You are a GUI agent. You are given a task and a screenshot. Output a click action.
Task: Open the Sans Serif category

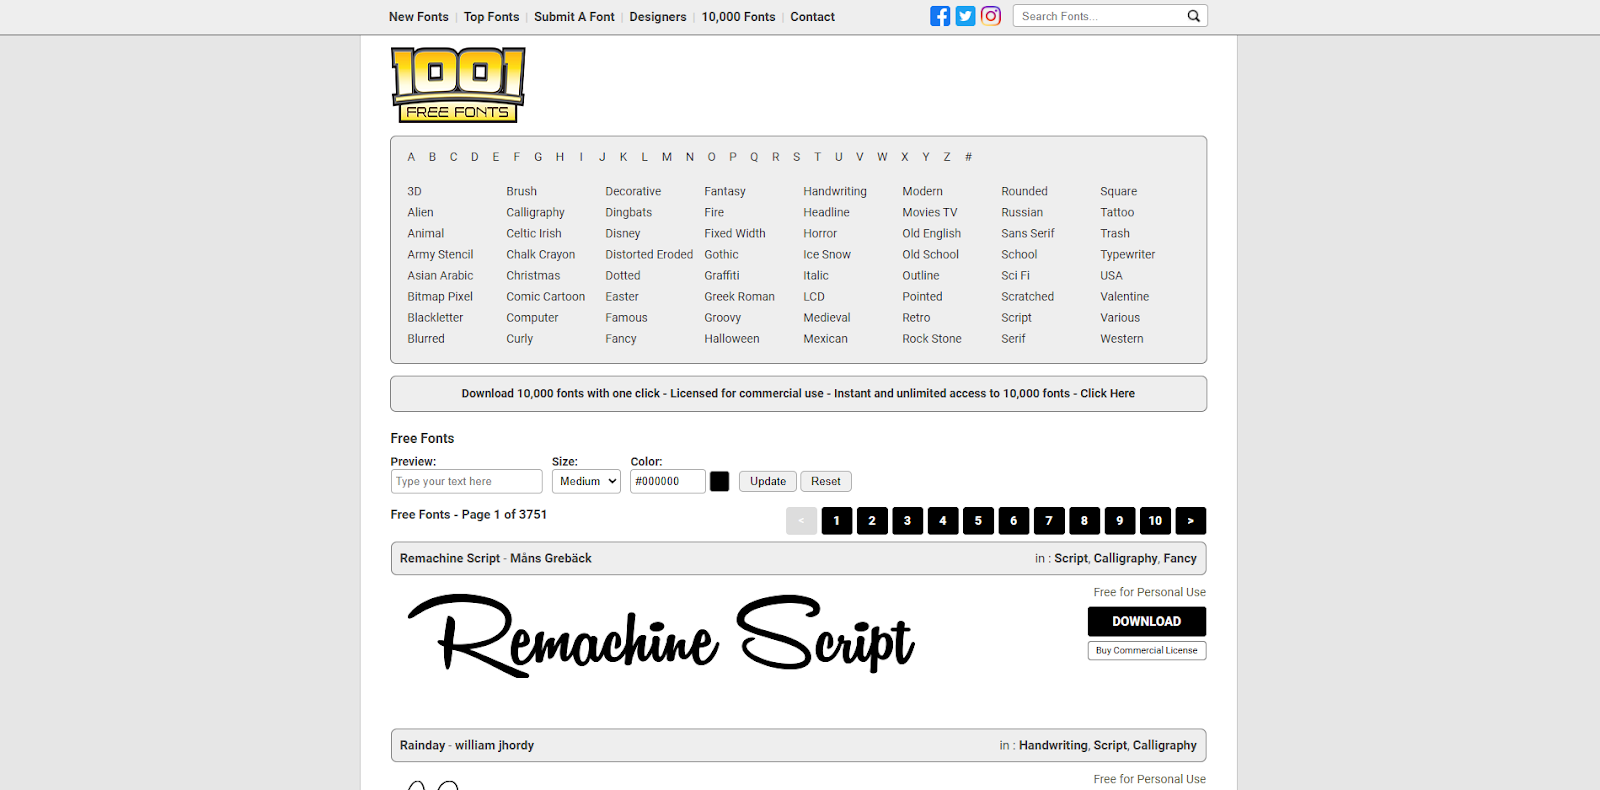1028,233
